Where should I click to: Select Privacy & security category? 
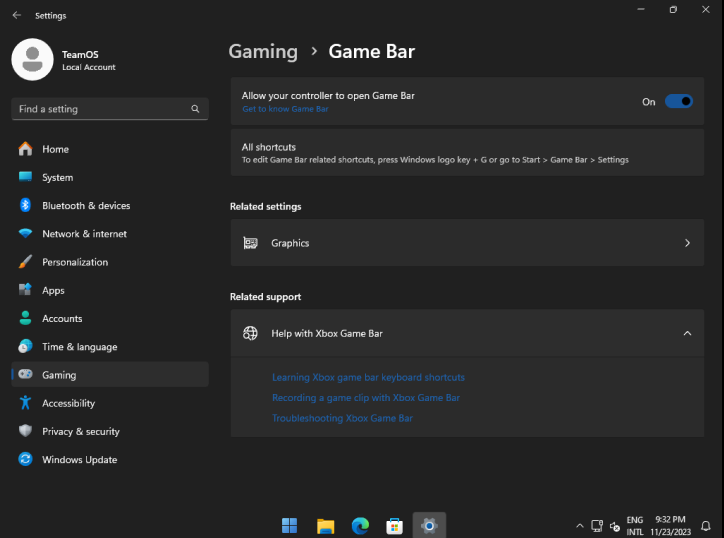tap(110, 431)
